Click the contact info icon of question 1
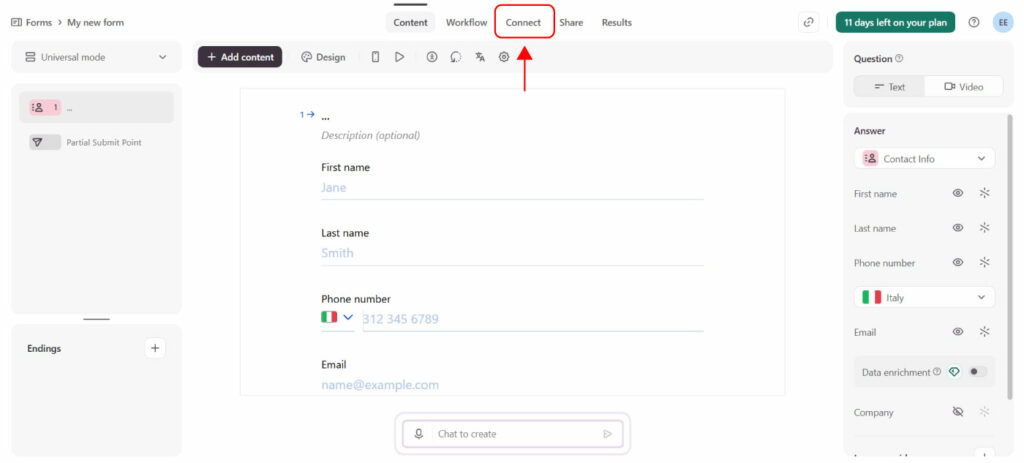This screenshot has width=1024, height=463. point(38,108)
